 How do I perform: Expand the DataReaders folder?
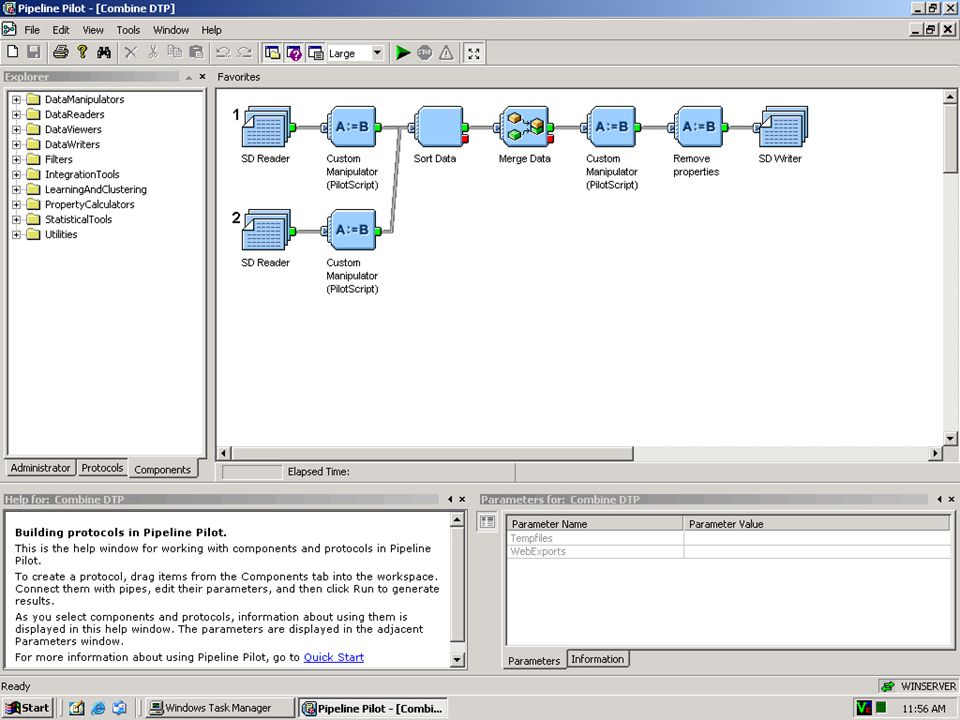pyautogui.click(x=17, y=114)
